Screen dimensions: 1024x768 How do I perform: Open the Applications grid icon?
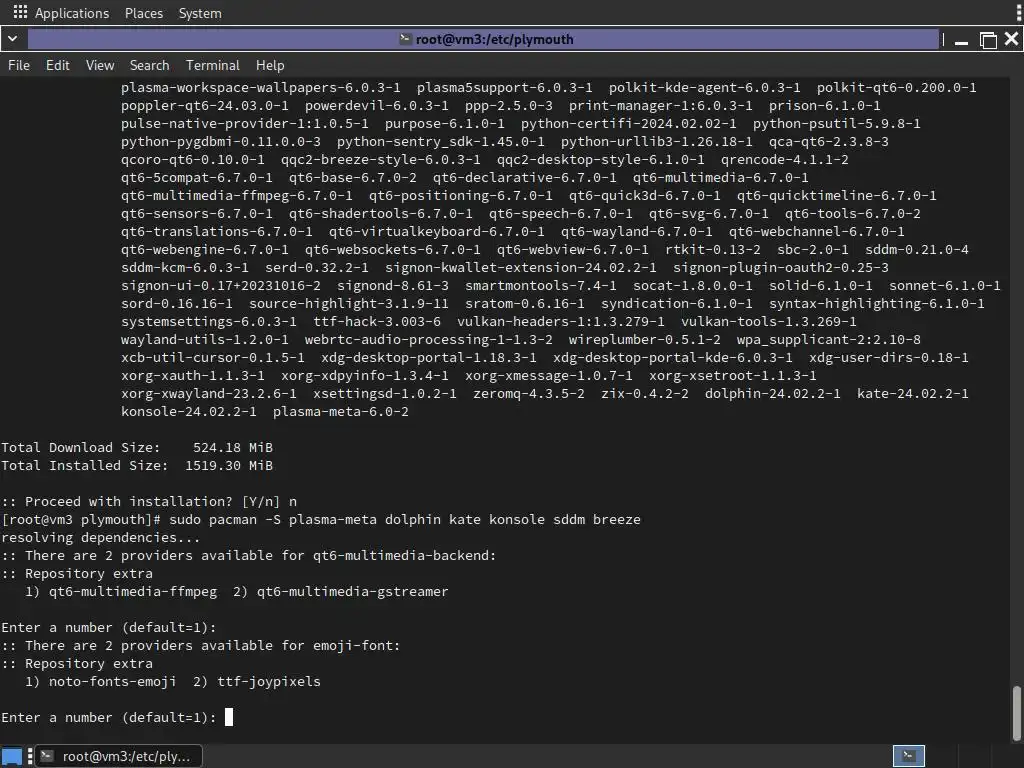pyautogui.click(x=20, y=12)
